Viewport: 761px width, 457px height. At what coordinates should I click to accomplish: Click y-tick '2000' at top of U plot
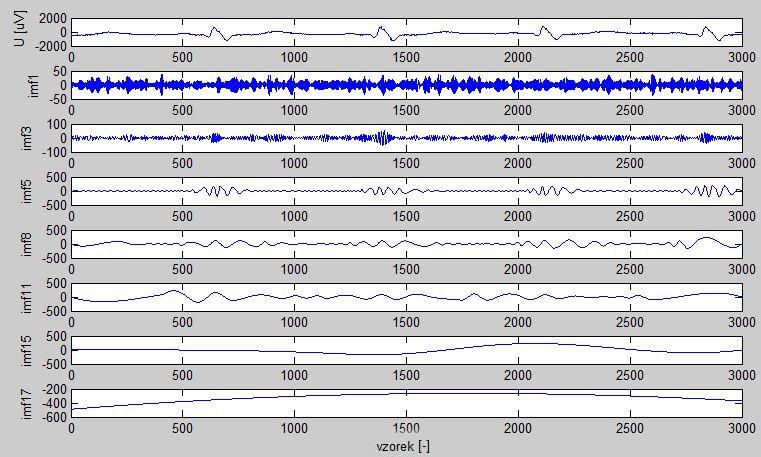pyautogui.click(x=51, y=18)
